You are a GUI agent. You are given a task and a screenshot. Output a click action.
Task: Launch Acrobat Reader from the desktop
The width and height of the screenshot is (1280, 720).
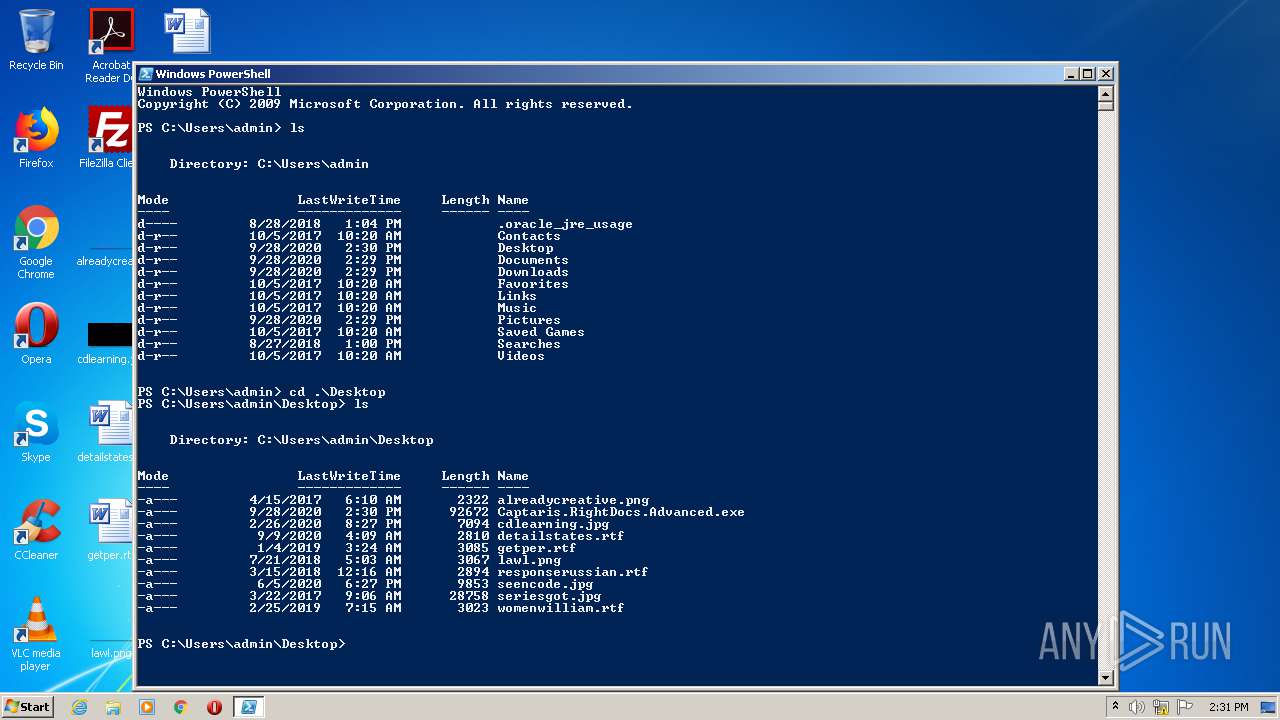110,46
